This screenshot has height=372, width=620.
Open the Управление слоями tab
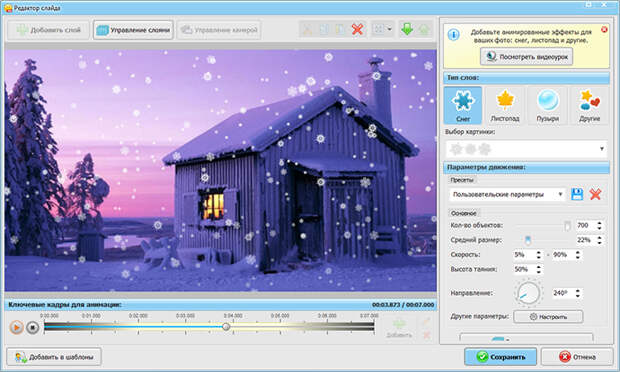point(133,30)
